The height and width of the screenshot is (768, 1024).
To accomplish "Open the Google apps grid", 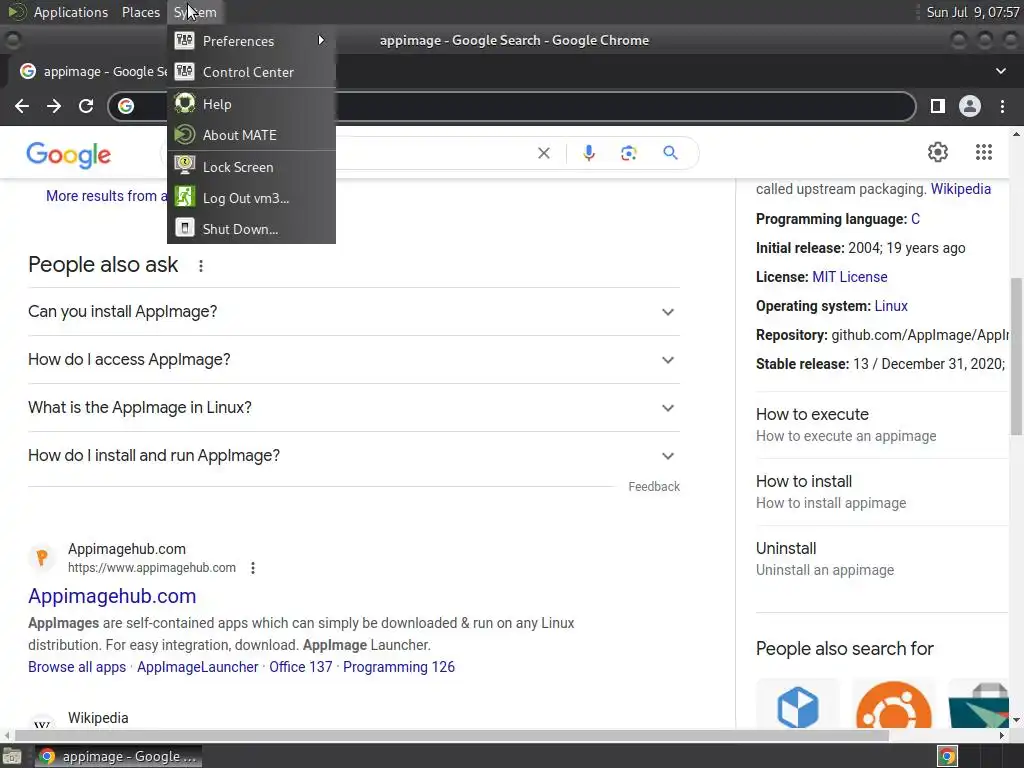I will pyautogui.click(x=984, y=152).
